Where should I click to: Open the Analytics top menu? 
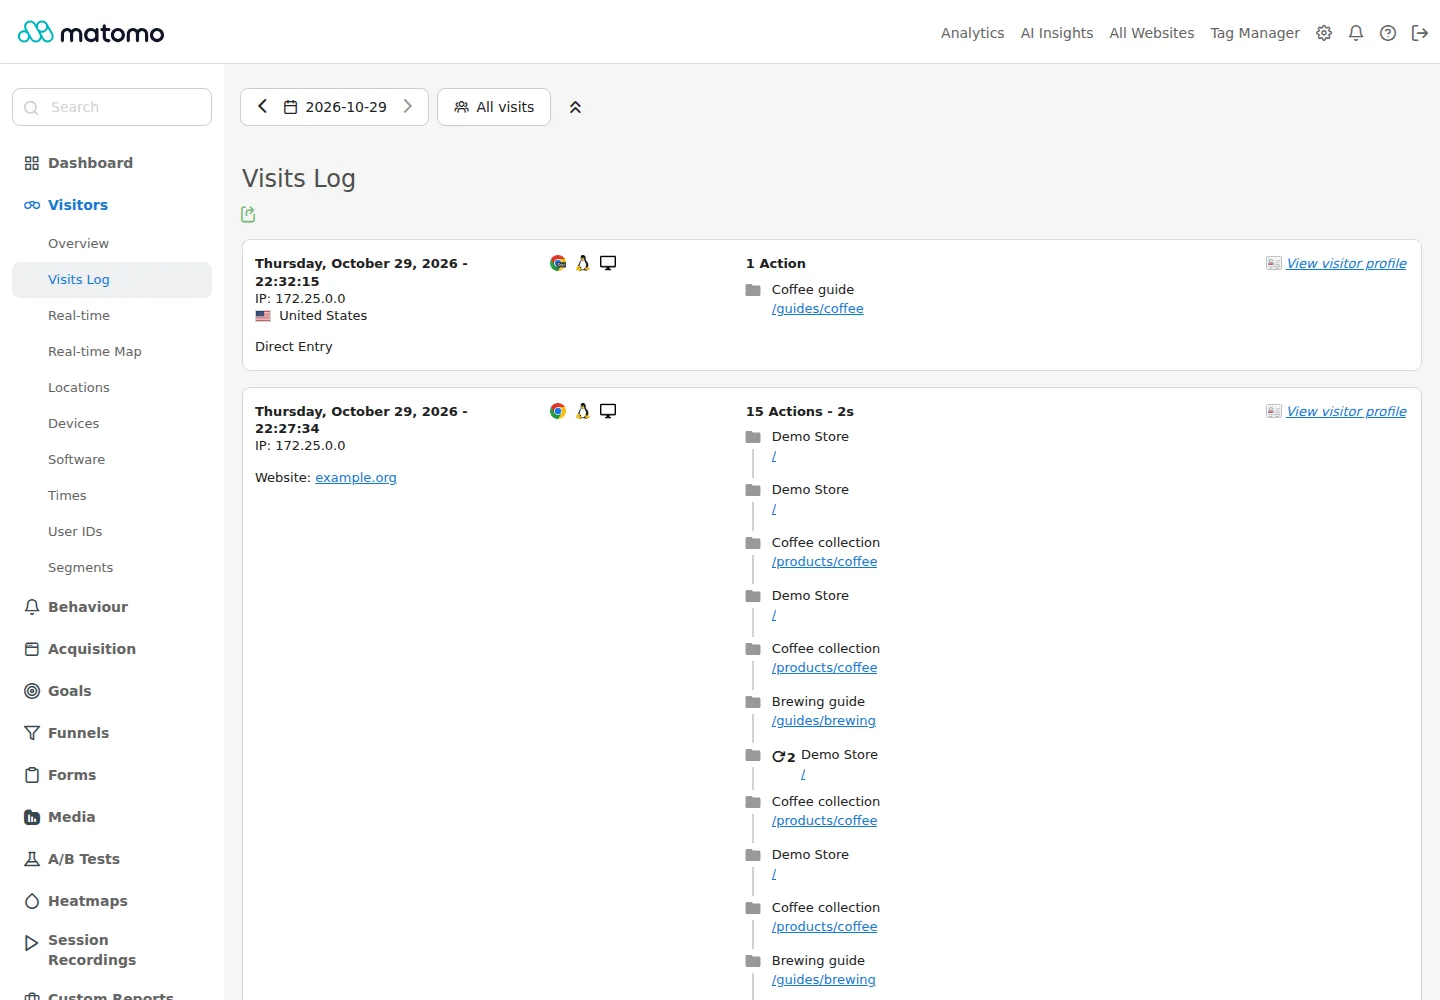click(972, 33)
